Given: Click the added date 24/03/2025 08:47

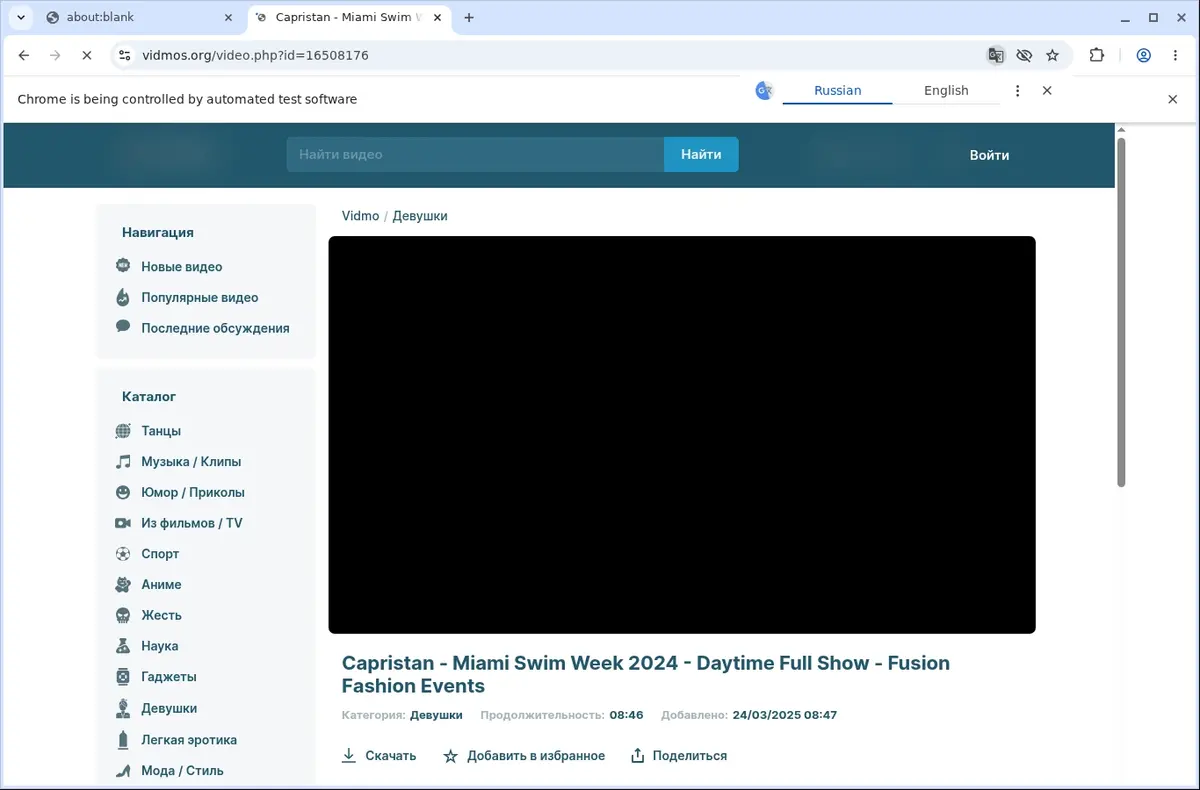Looking at the screenshot, I should click(x=785, y=715).
